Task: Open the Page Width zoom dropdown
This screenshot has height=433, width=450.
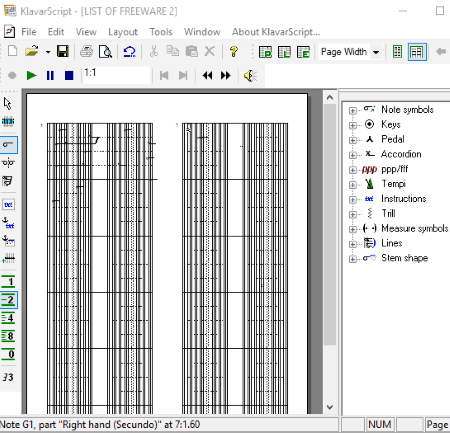Action: click(376, 52)
